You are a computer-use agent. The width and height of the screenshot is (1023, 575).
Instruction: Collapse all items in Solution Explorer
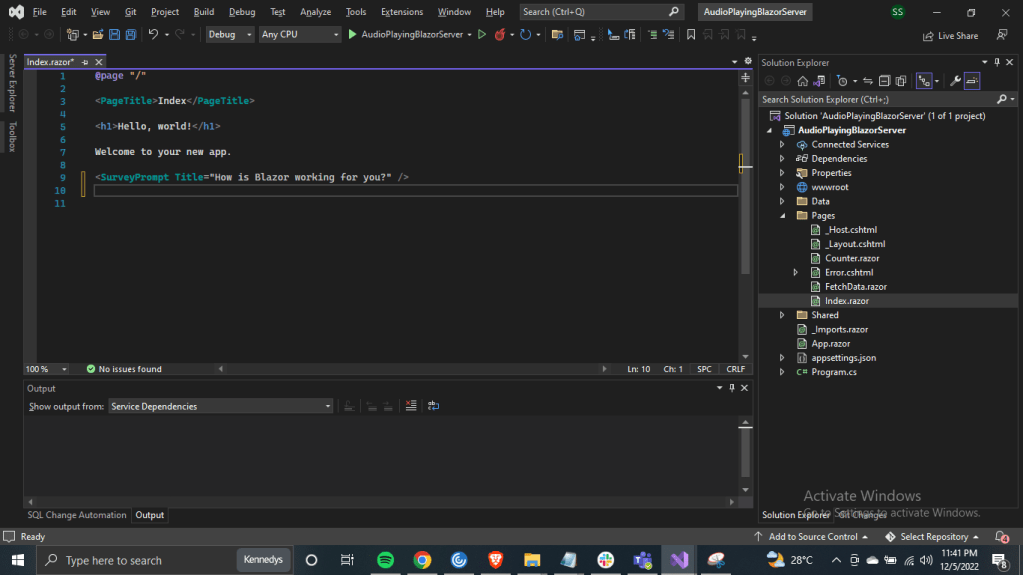(885, 81)
